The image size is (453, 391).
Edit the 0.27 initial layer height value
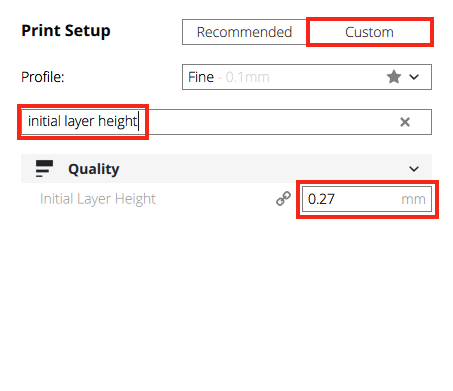point(367,199)
